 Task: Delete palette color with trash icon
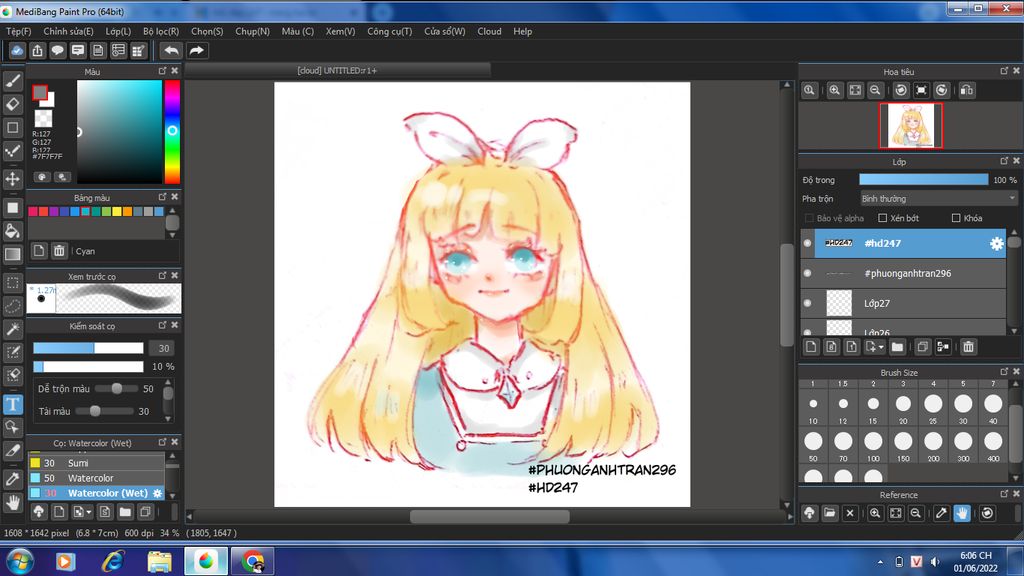coord(59,251)
